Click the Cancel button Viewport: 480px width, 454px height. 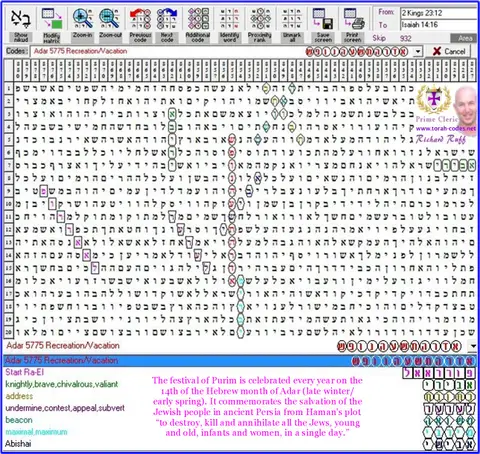449,51
